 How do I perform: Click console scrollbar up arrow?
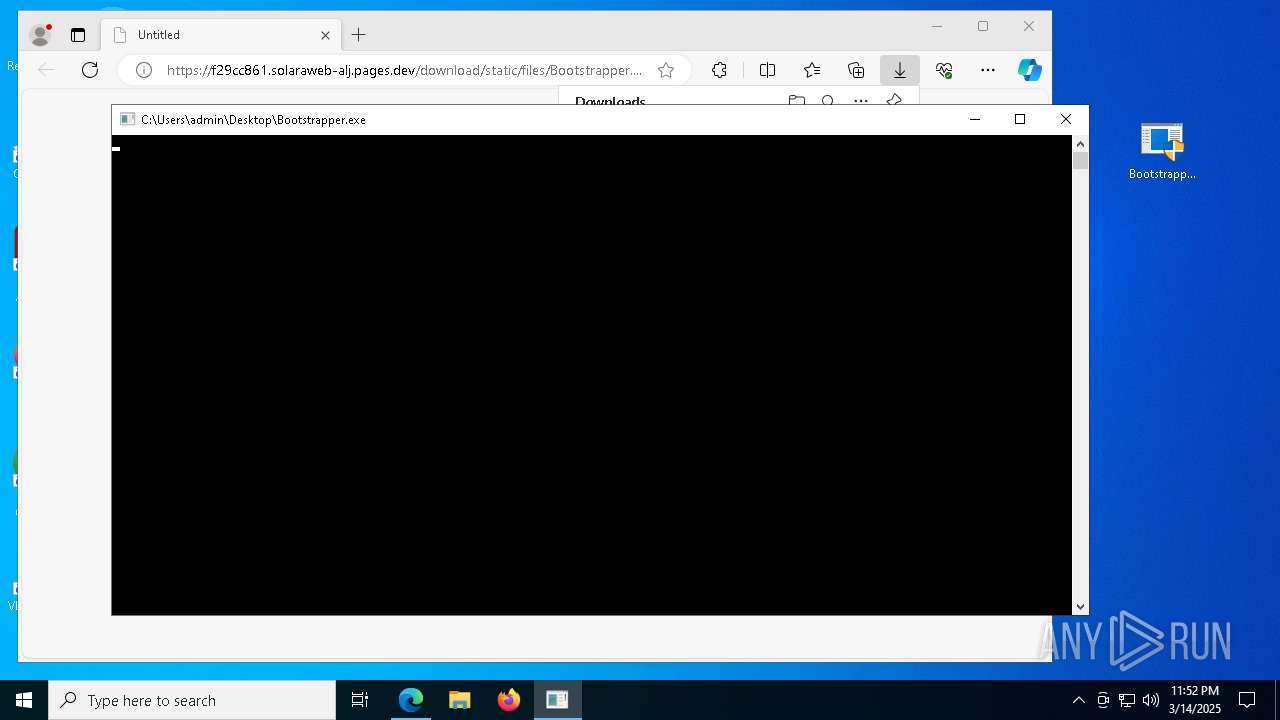click(x=1080, y=144)
